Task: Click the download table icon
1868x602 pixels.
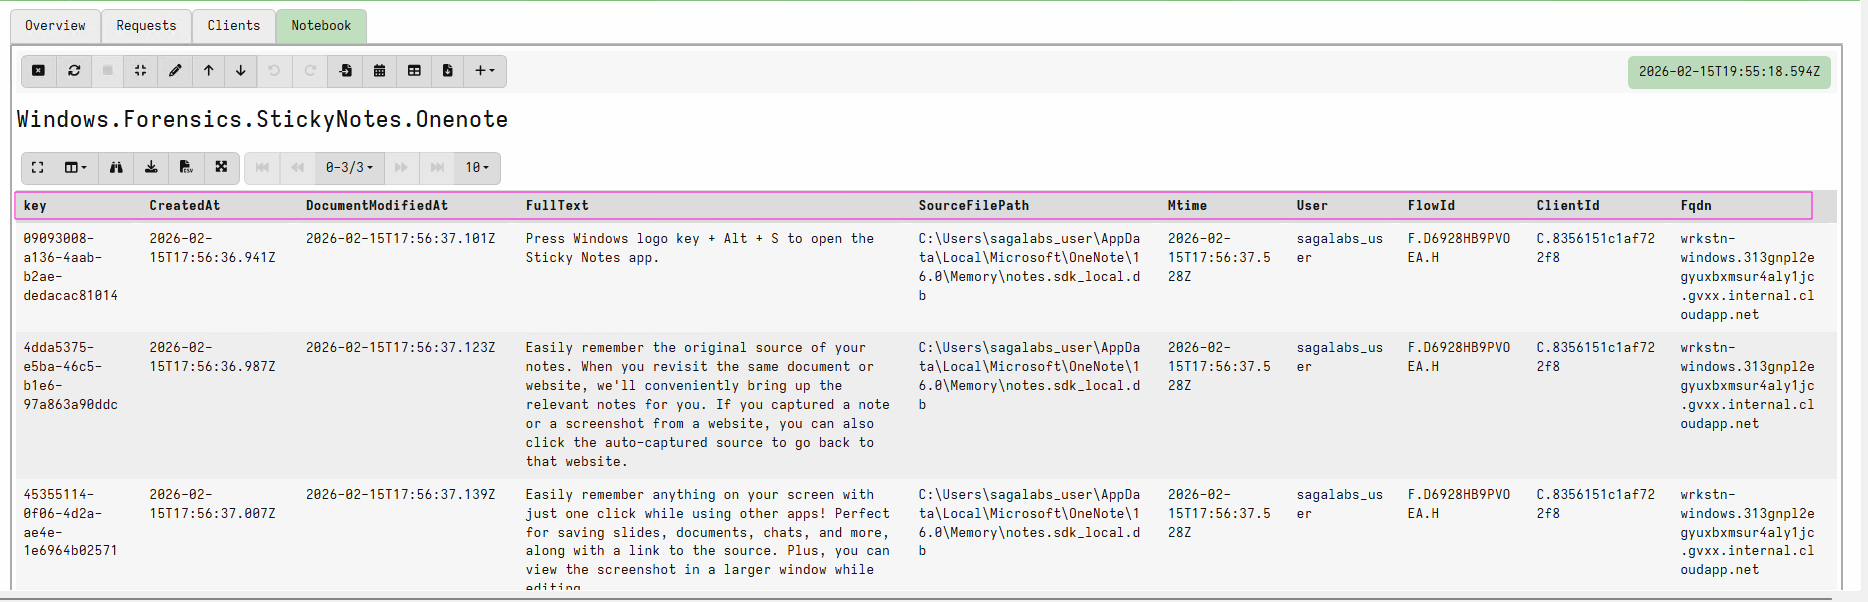Action: click(x=151, y=168)
